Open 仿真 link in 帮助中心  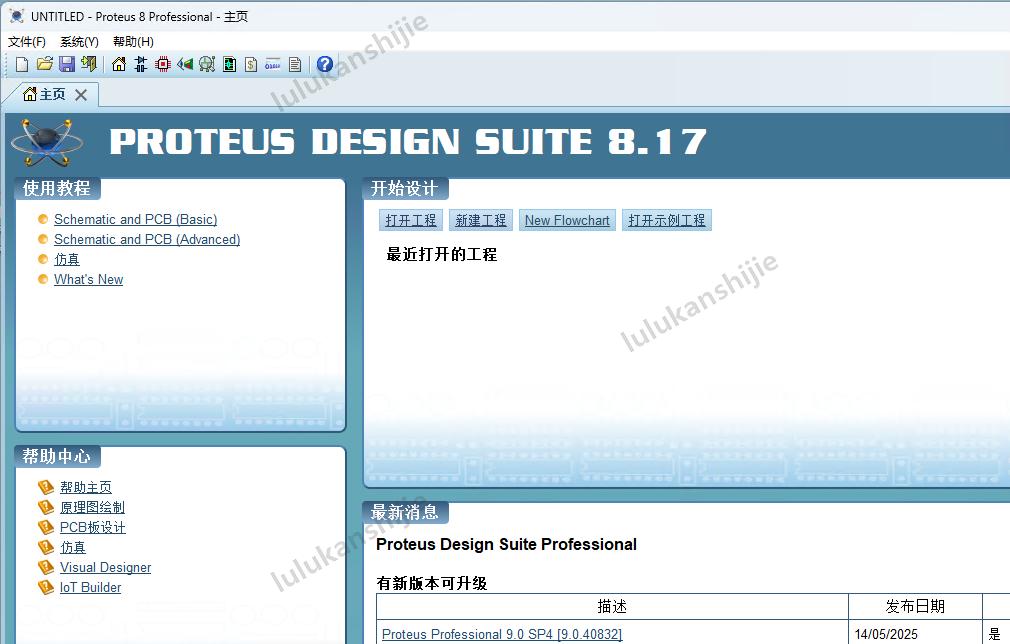tap(73, 547)
